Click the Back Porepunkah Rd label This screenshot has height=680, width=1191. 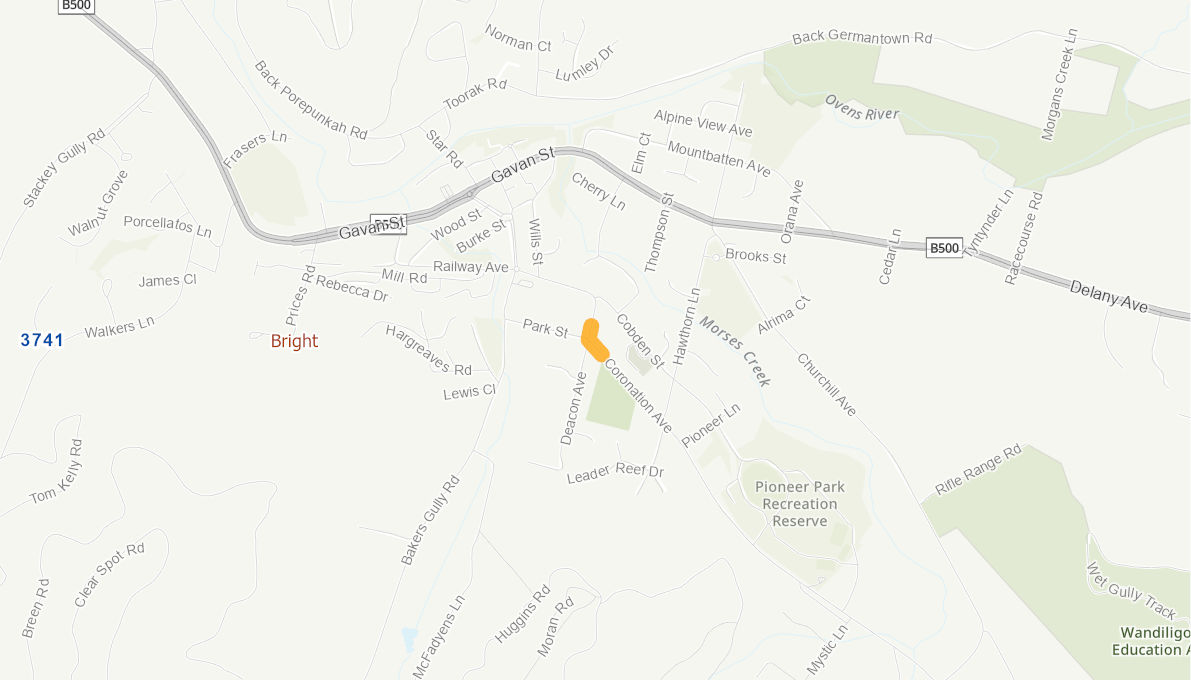pyautogui.click(x=311, y=100)
